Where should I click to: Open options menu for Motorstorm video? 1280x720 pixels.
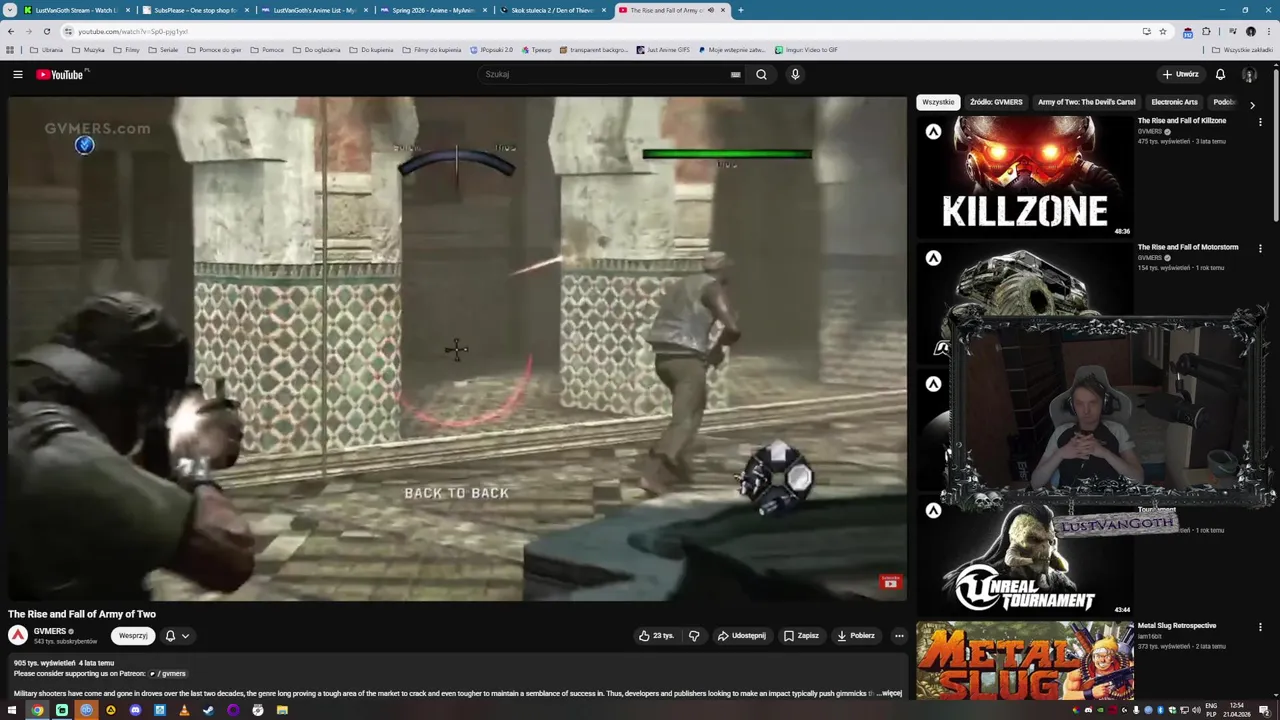click(x=1260, y=248)
